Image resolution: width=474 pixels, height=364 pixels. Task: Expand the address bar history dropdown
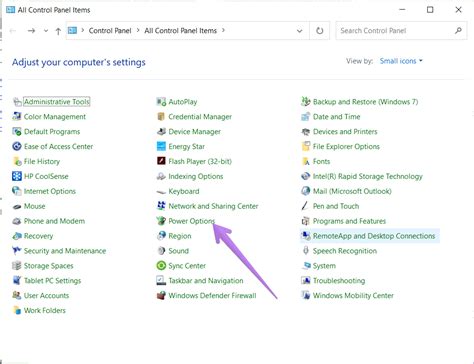click(299, 31)
